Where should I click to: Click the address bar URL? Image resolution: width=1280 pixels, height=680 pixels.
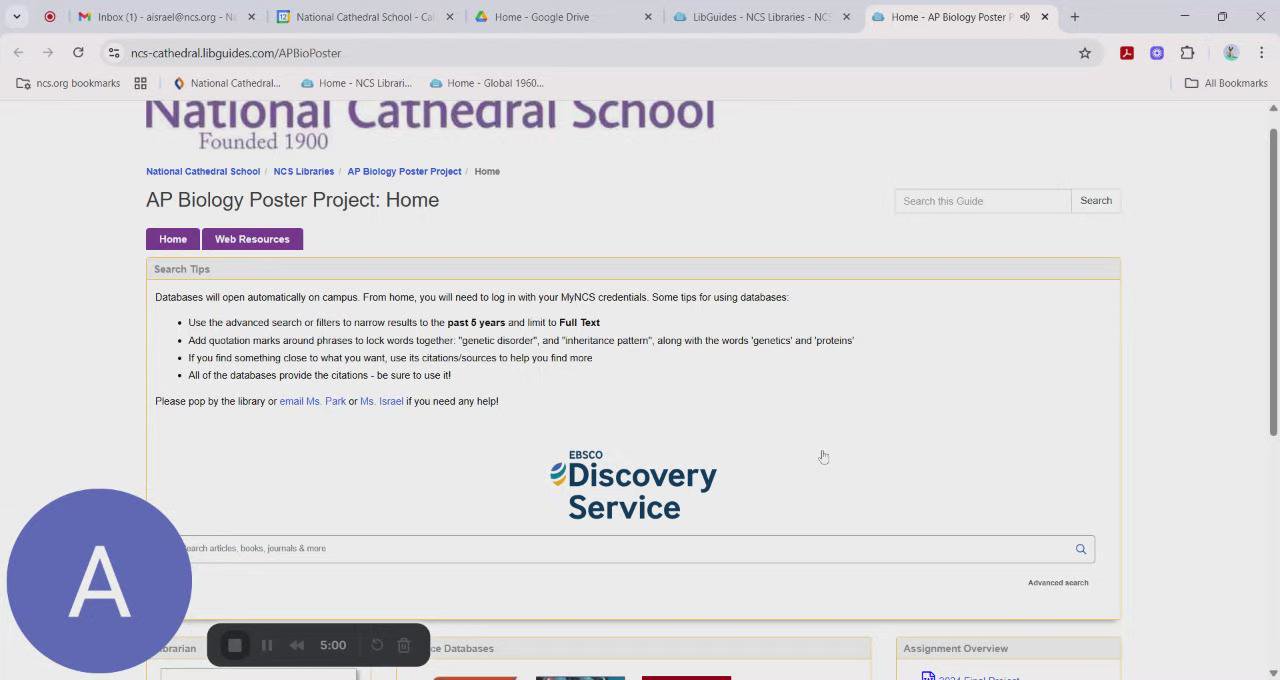coord(236,53)
